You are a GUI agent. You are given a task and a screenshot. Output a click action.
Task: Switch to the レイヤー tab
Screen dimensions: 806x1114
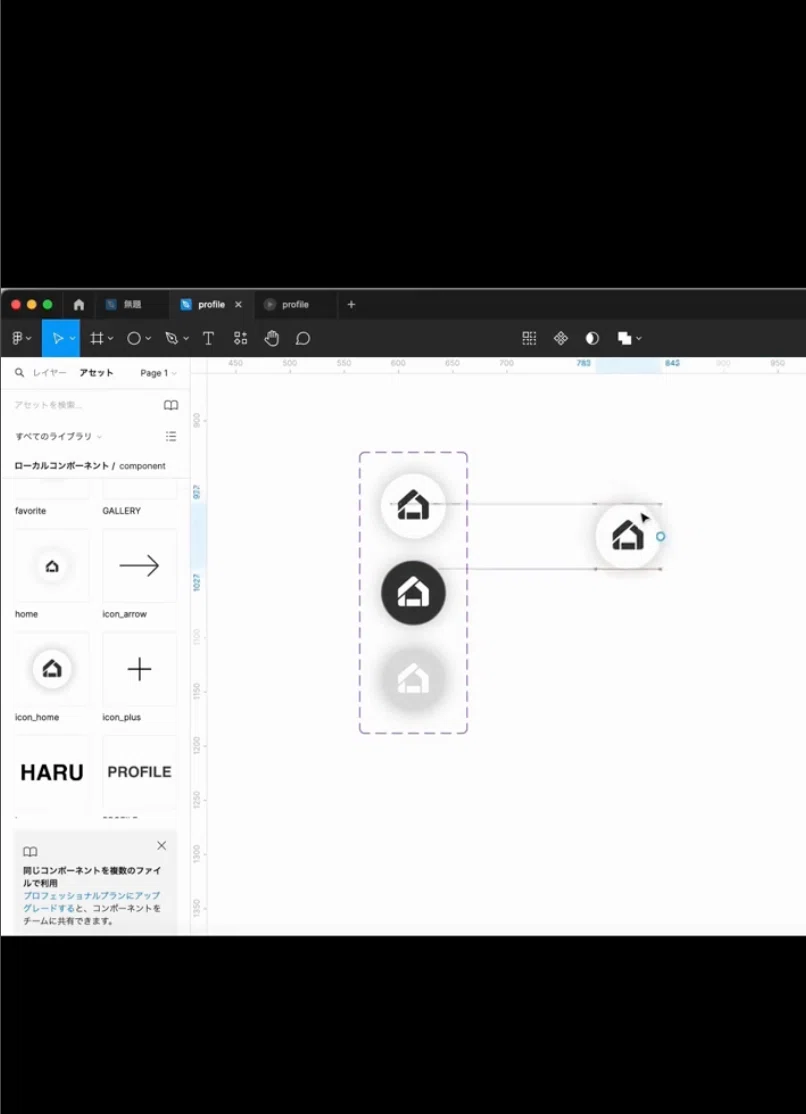click(x=49, y=372)
